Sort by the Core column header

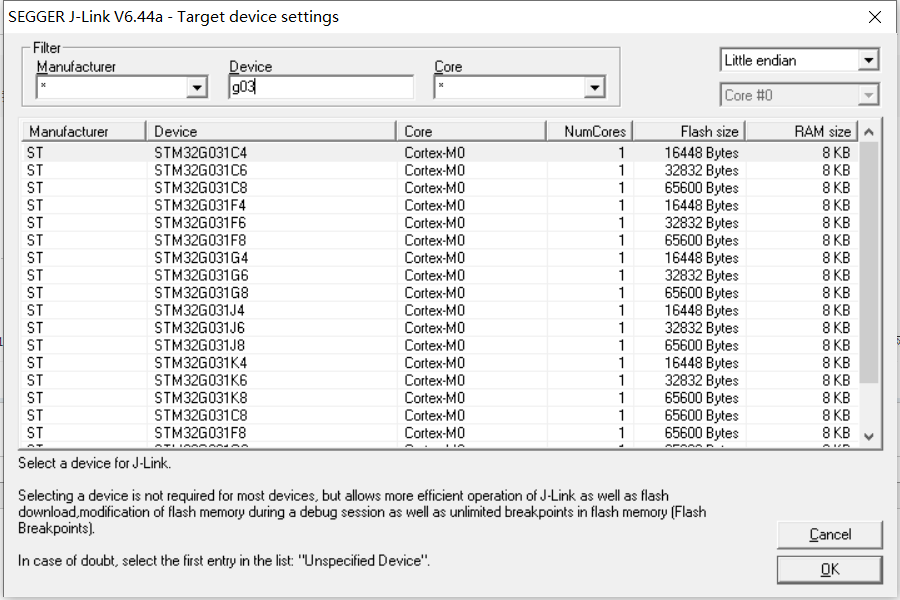[x=471, y=131]
